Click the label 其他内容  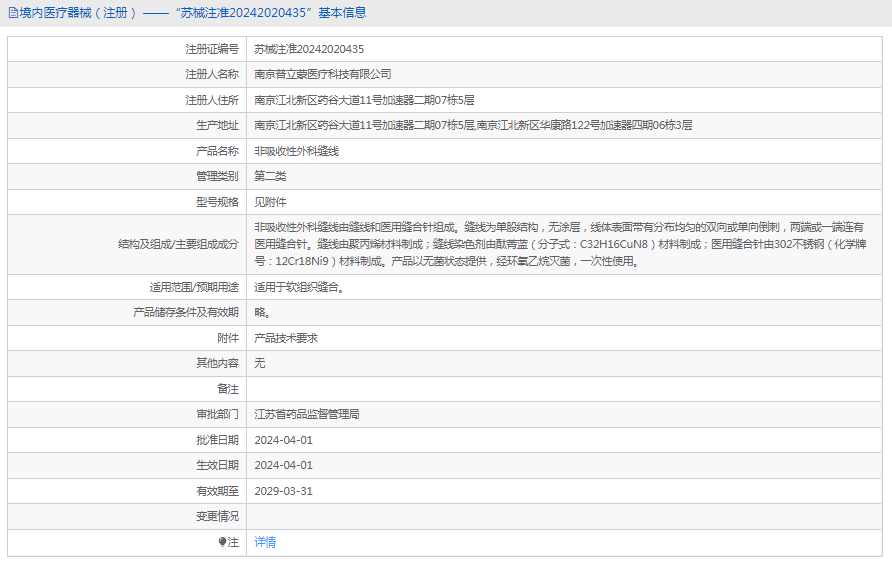[217, 363]
